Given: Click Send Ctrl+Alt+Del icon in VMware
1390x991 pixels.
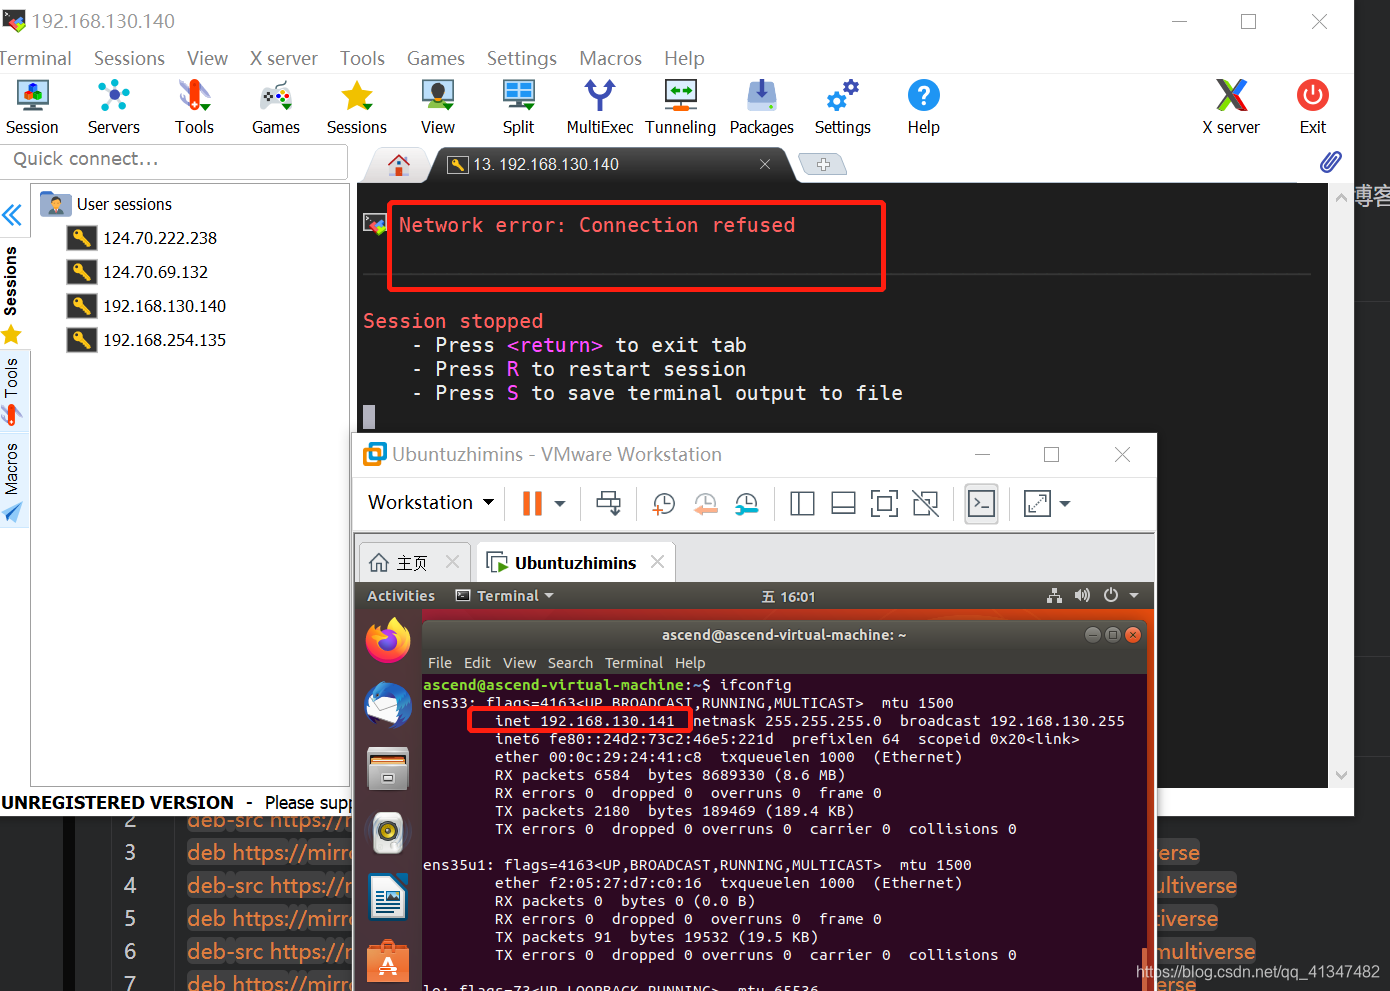Looking at the screenshot, I should click(x=608, y=503).
